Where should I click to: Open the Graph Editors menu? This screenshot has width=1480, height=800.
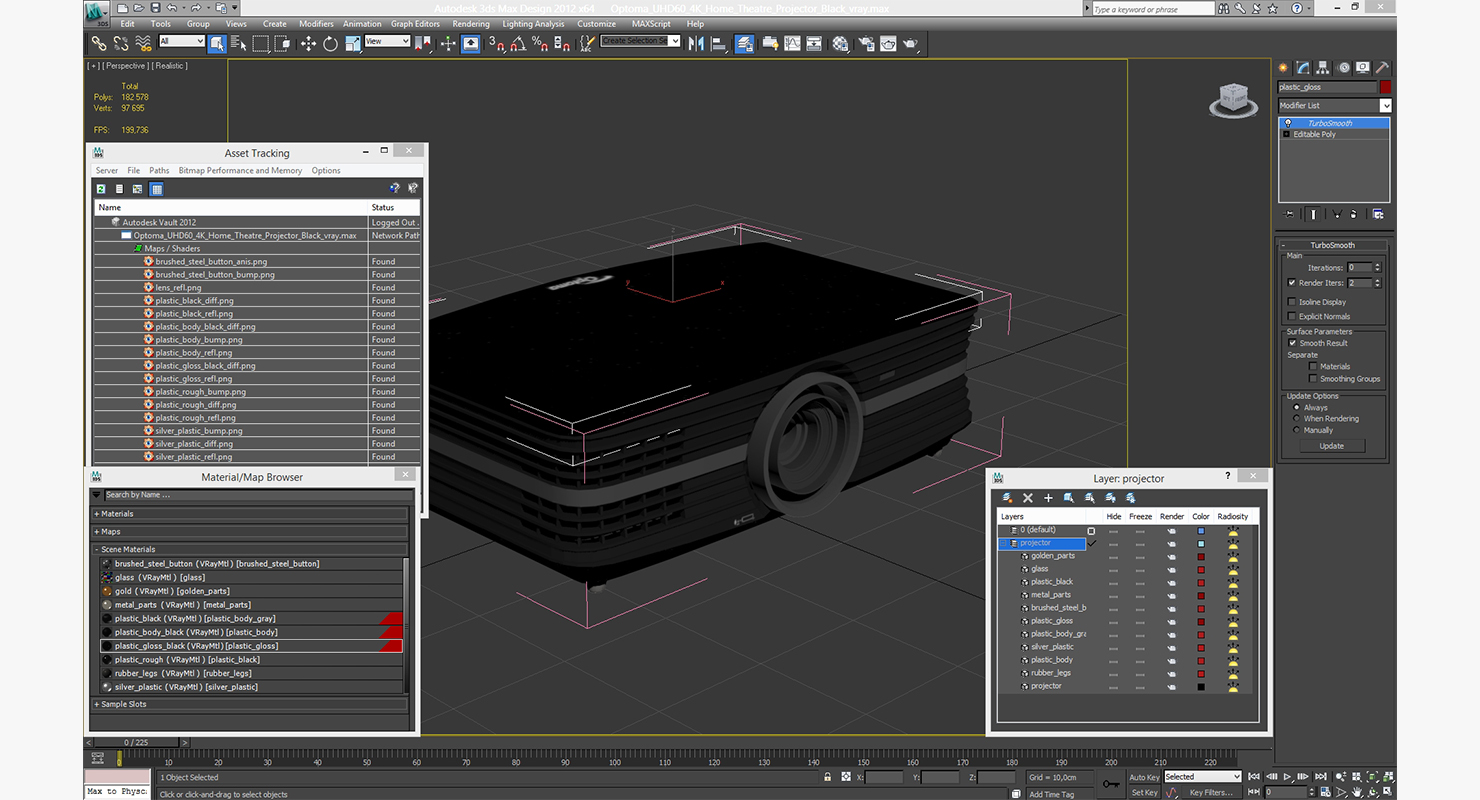[415, 24]
